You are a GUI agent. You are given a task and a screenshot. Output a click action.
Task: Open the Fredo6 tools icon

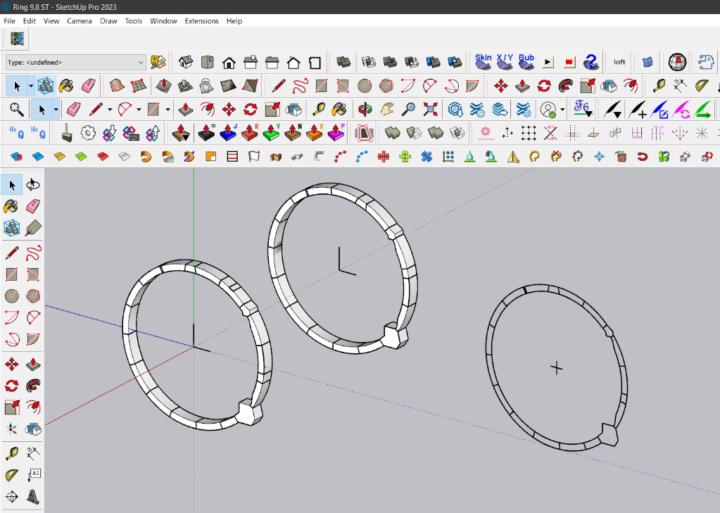click(x=582, y=109)
